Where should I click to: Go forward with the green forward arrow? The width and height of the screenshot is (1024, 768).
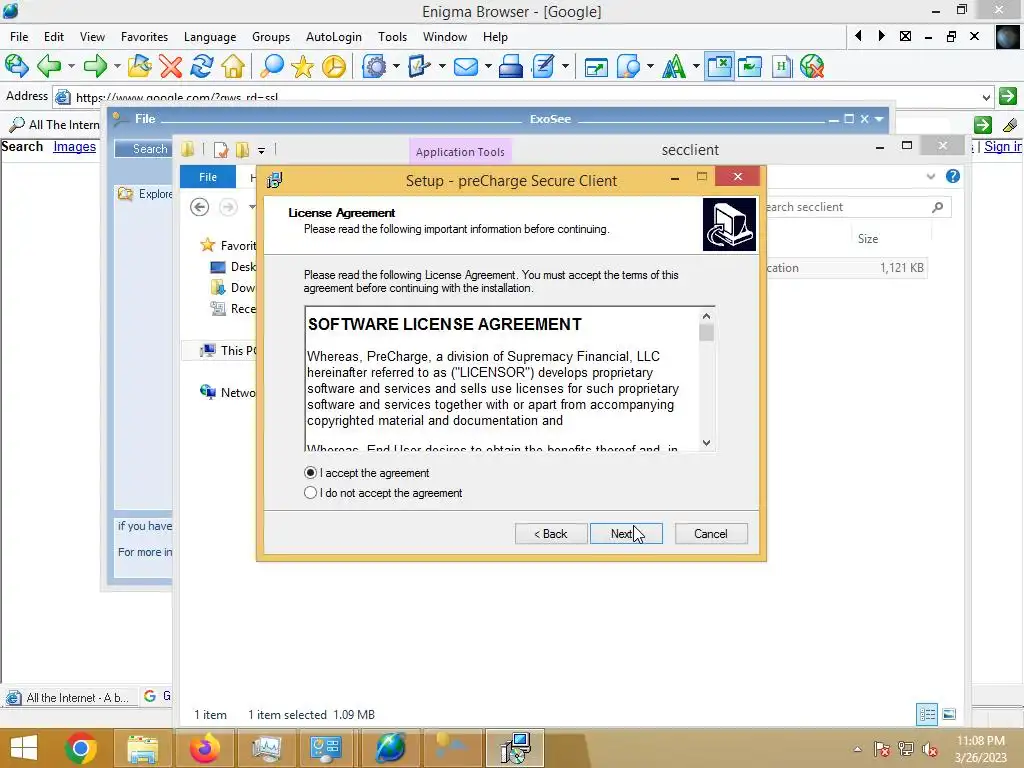tap(95, 67)
